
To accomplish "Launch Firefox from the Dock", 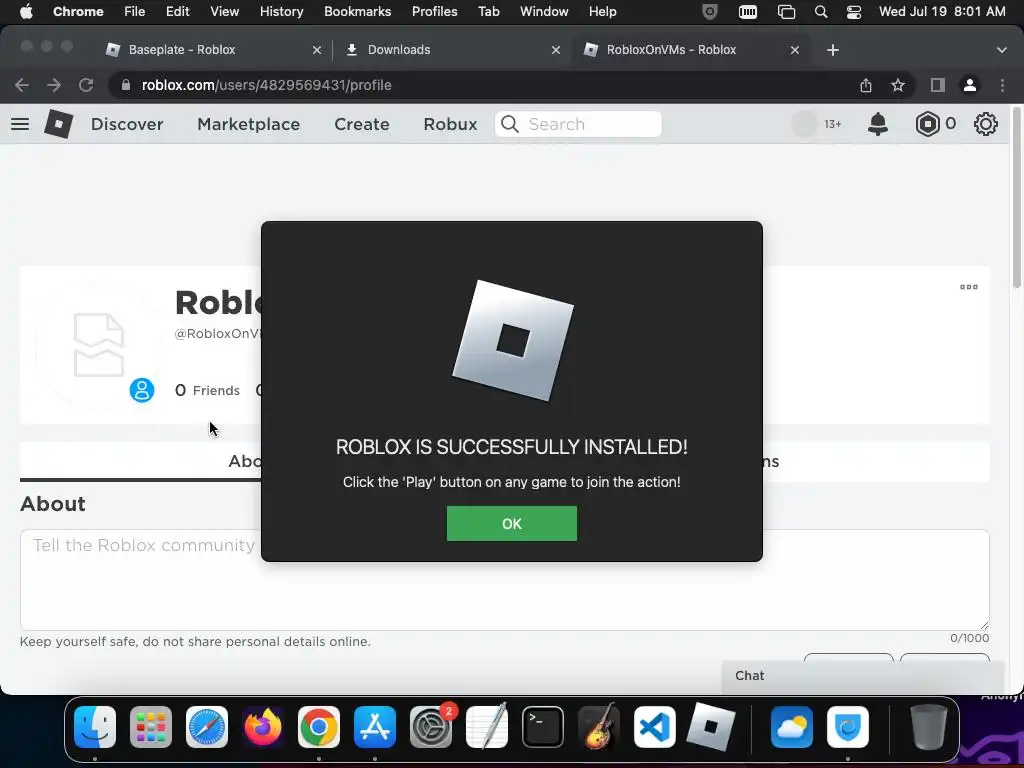I will (x=263, y=727).
